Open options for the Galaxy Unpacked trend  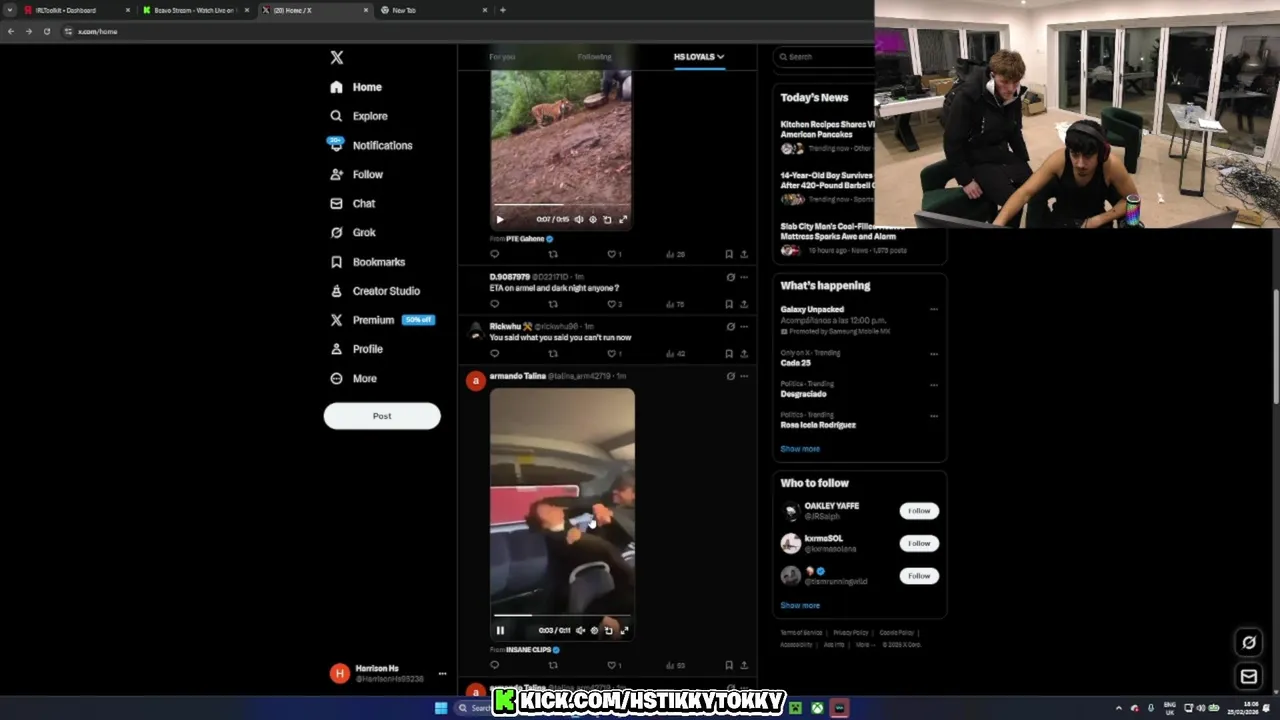click(x=933, y=310)
